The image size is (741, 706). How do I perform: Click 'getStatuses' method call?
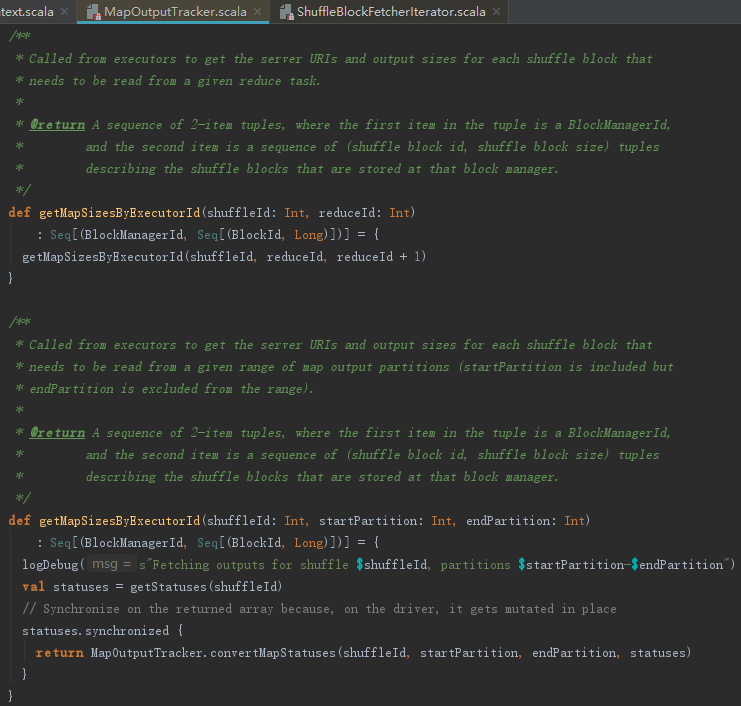point(168,587)
